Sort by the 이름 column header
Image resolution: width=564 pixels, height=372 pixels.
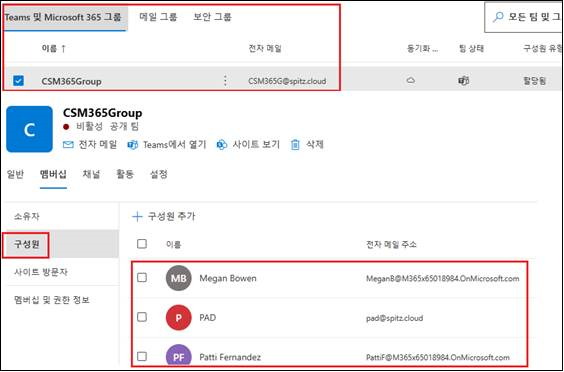pos(53,48)
